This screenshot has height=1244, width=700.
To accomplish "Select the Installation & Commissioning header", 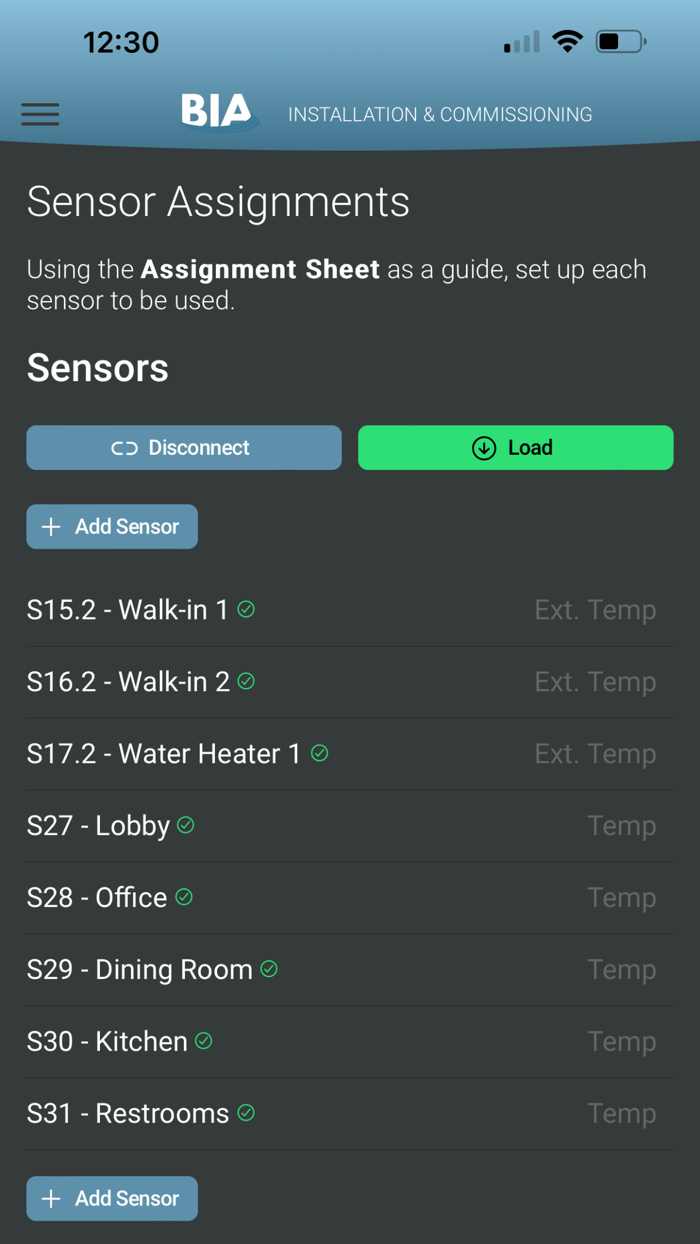I will tap(440, 114).
